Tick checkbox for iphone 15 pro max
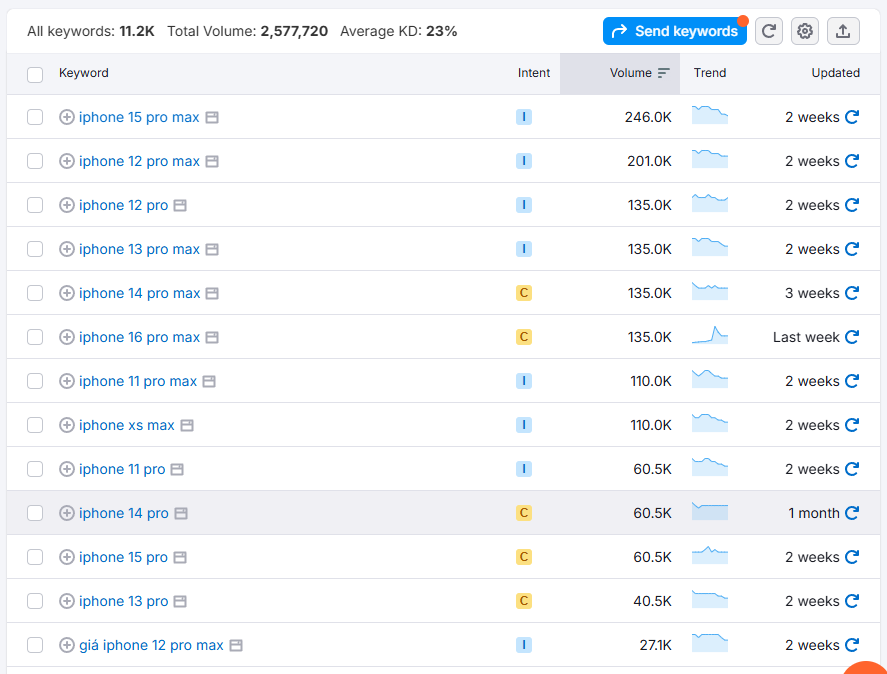Screen dimensions: 887x674 tap(35, 117)
